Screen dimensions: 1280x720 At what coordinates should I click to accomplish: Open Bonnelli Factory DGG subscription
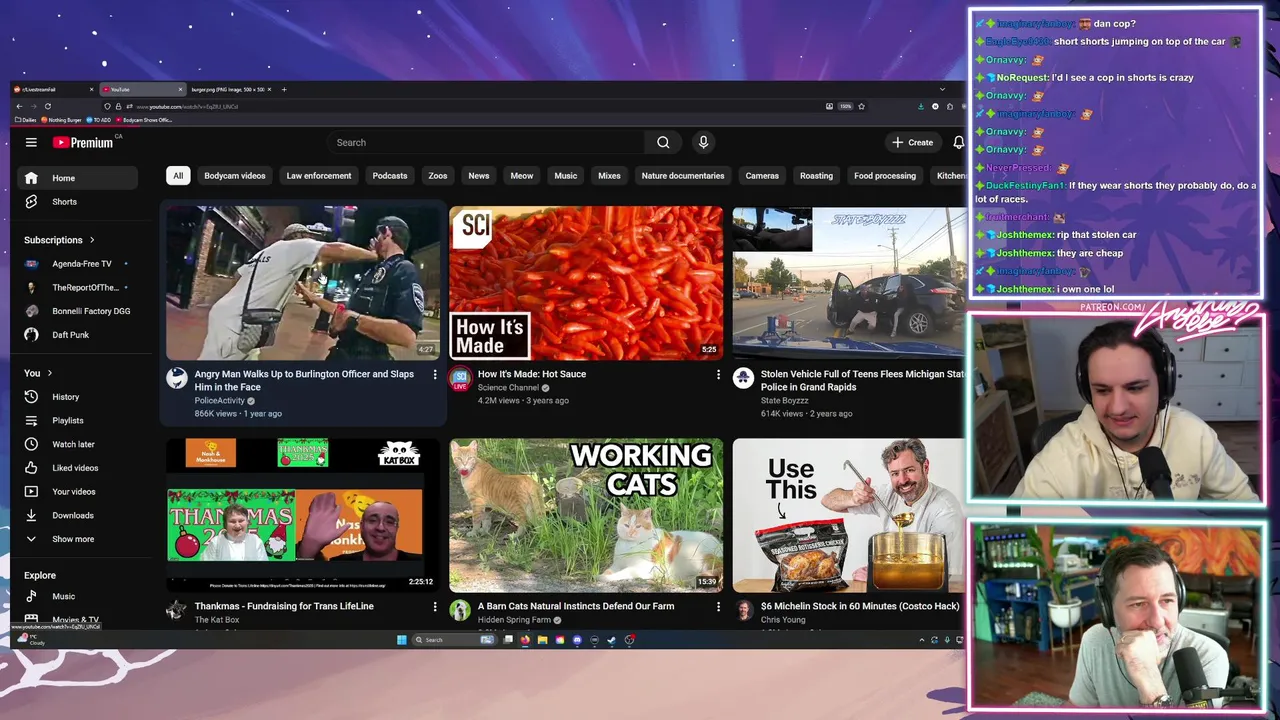(x=78, y=311)
